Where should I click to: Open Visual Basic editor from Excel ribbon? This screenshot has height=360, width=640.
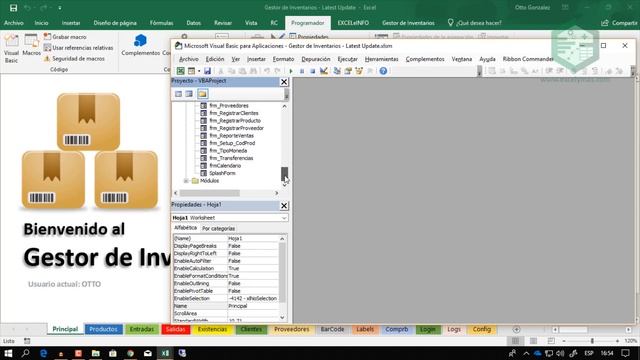pyautogui.click(x=11, y=49)
